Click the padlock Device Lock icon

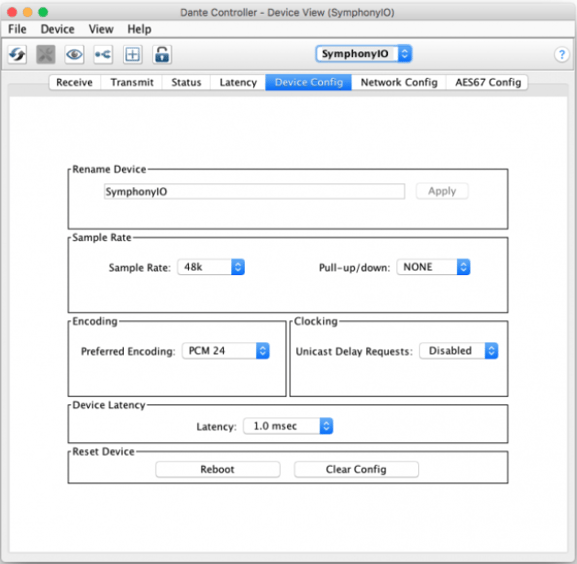(x=162, y=55)
